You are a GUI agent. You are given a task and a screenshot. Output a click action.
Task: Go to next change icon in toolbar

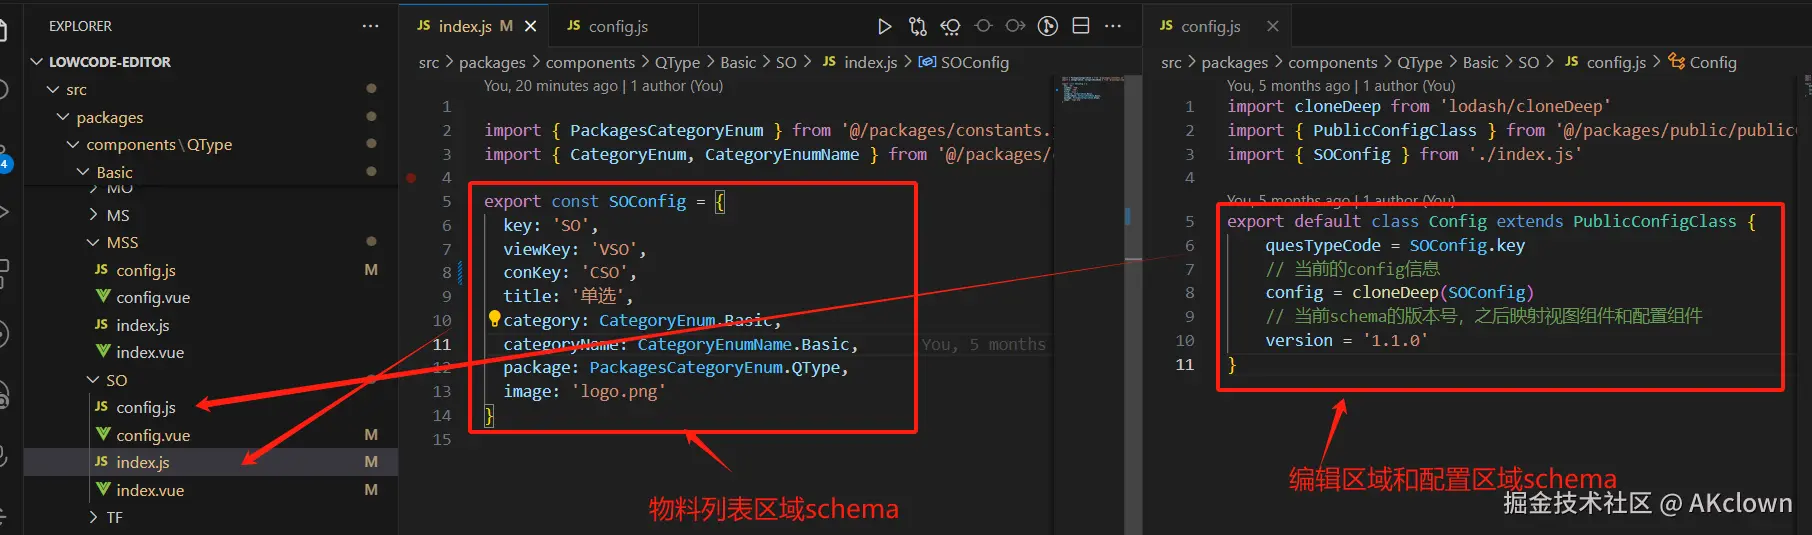[x=1015, y=26]
